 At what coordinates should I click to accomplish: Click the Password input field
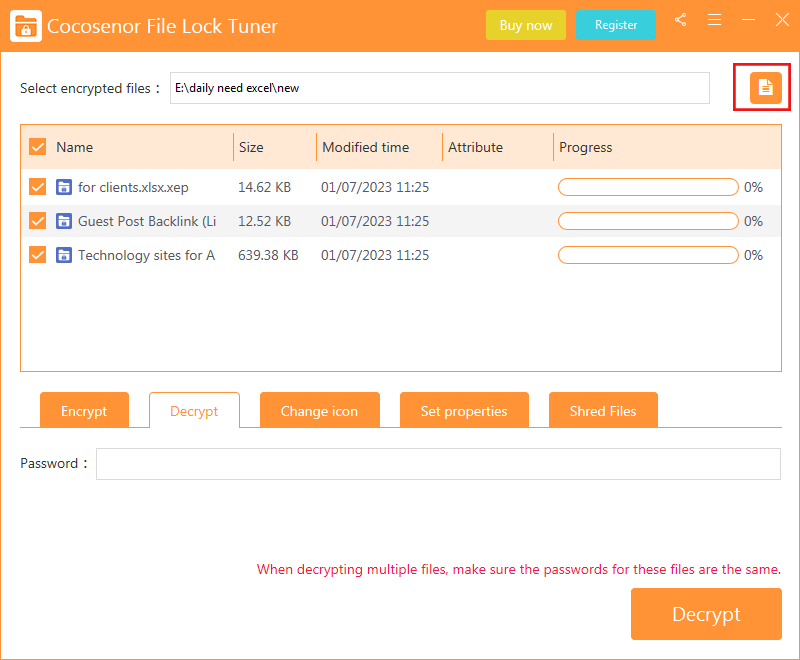(438, 464)
